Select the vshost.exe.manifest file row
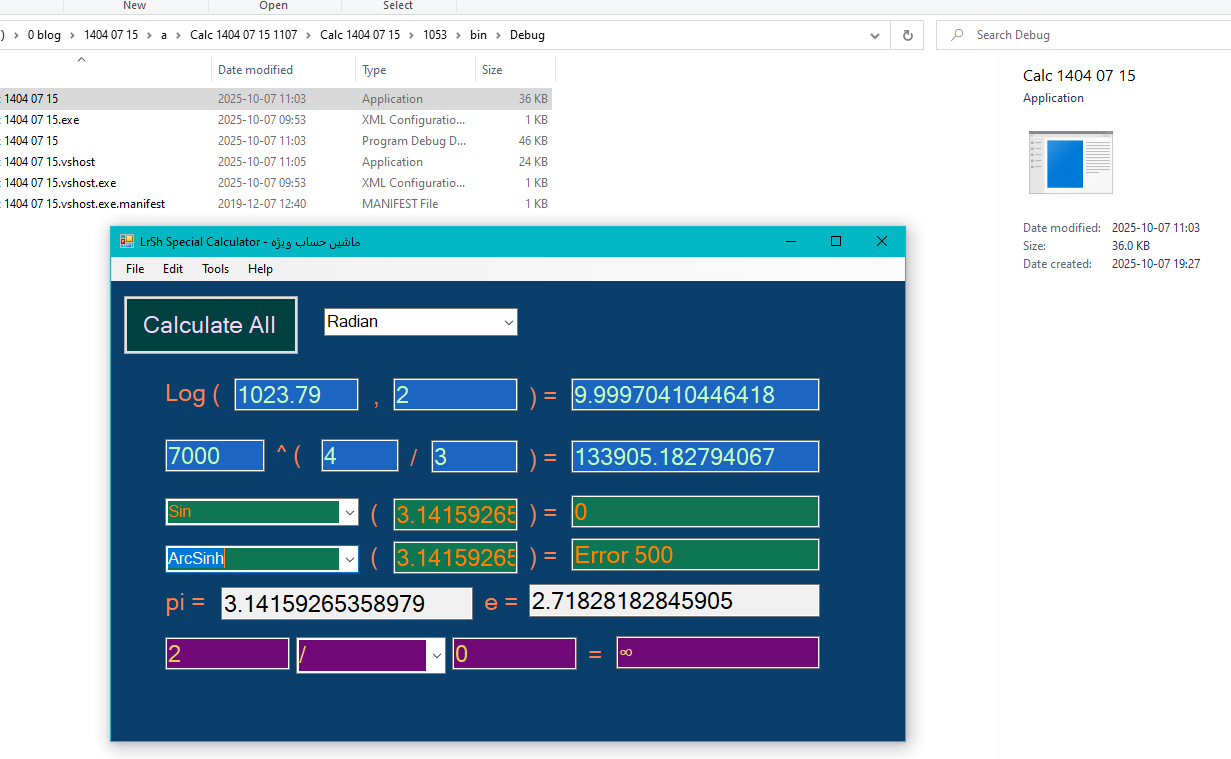 [85, 204]
